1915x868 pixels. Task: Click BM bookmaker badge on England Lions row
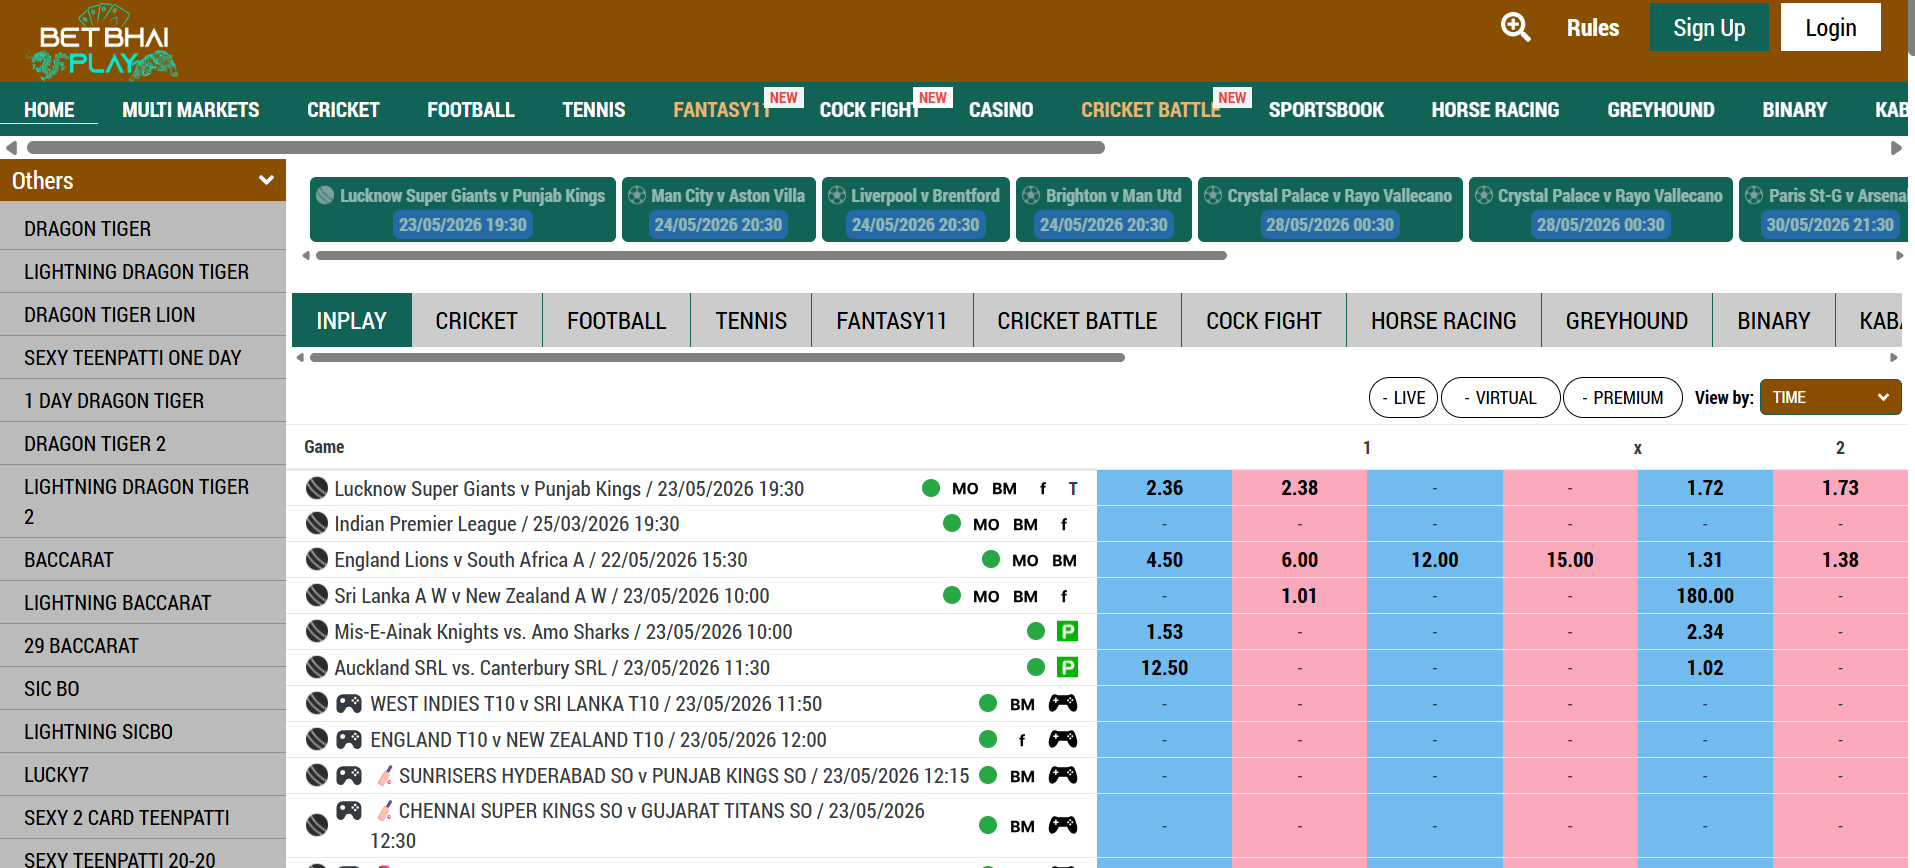(1064, 560)
